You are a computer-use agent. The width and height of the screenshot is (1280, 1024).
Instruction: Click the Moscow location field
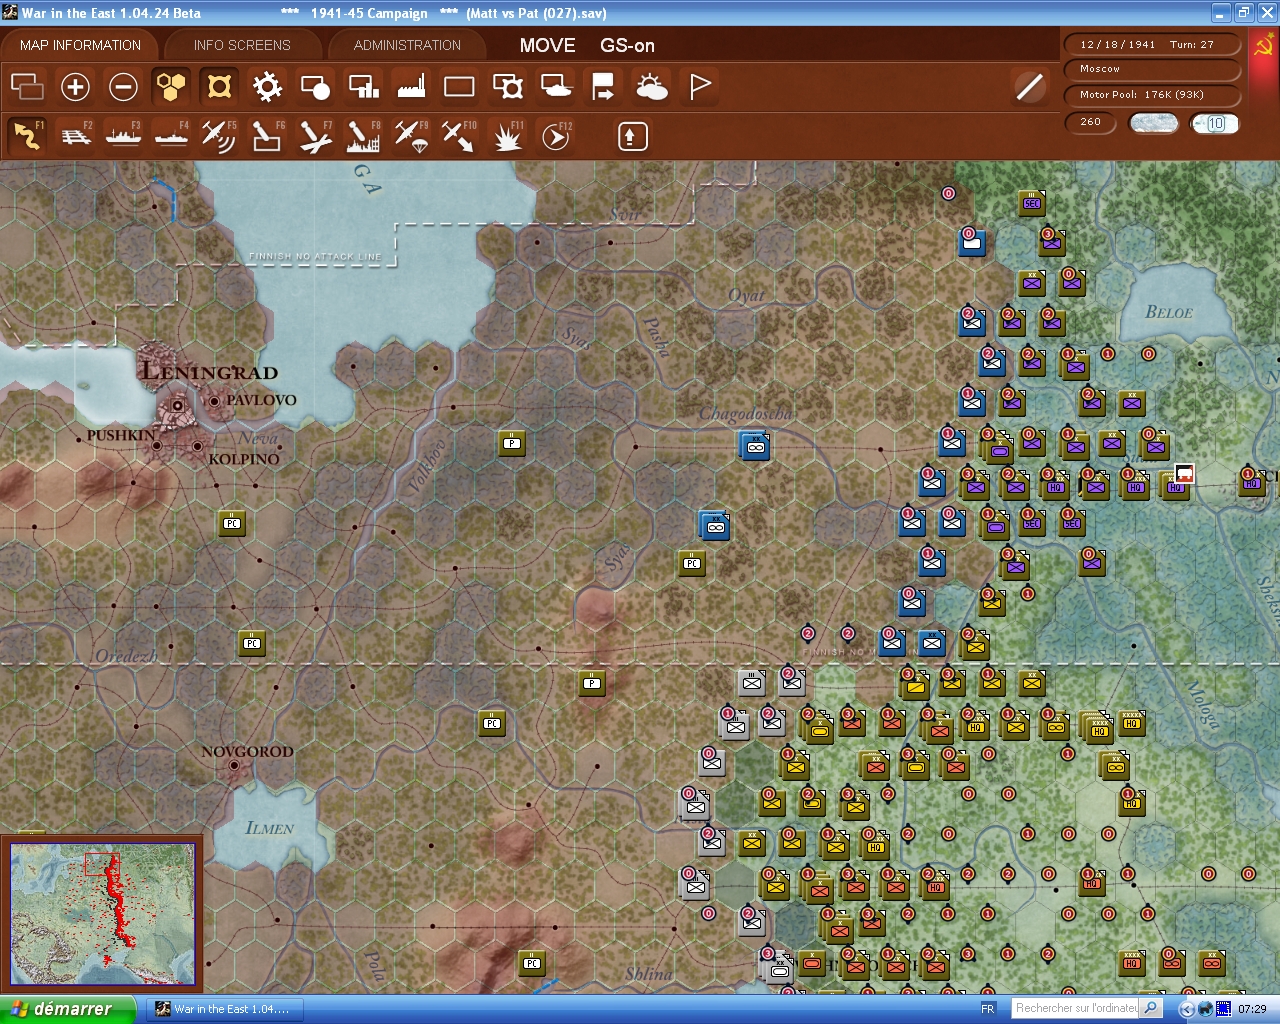point(1152,69)
